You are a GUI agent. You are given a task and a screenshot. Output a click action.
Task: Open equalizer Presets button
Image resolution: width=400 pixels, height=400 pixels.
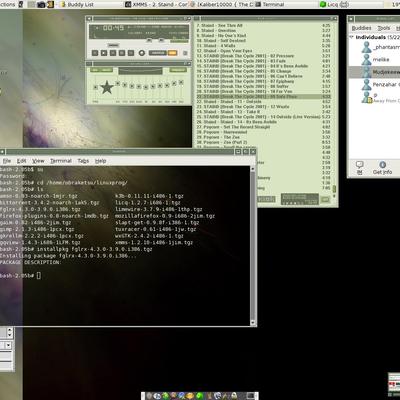[178, 70]
